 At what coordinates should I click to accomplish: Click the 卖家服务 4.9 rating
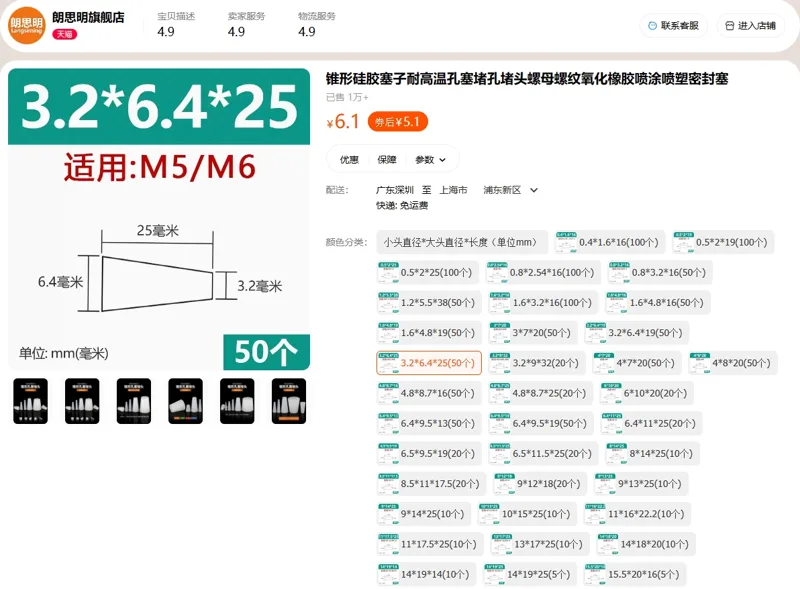pyautogui.click(x=246, y=24)
